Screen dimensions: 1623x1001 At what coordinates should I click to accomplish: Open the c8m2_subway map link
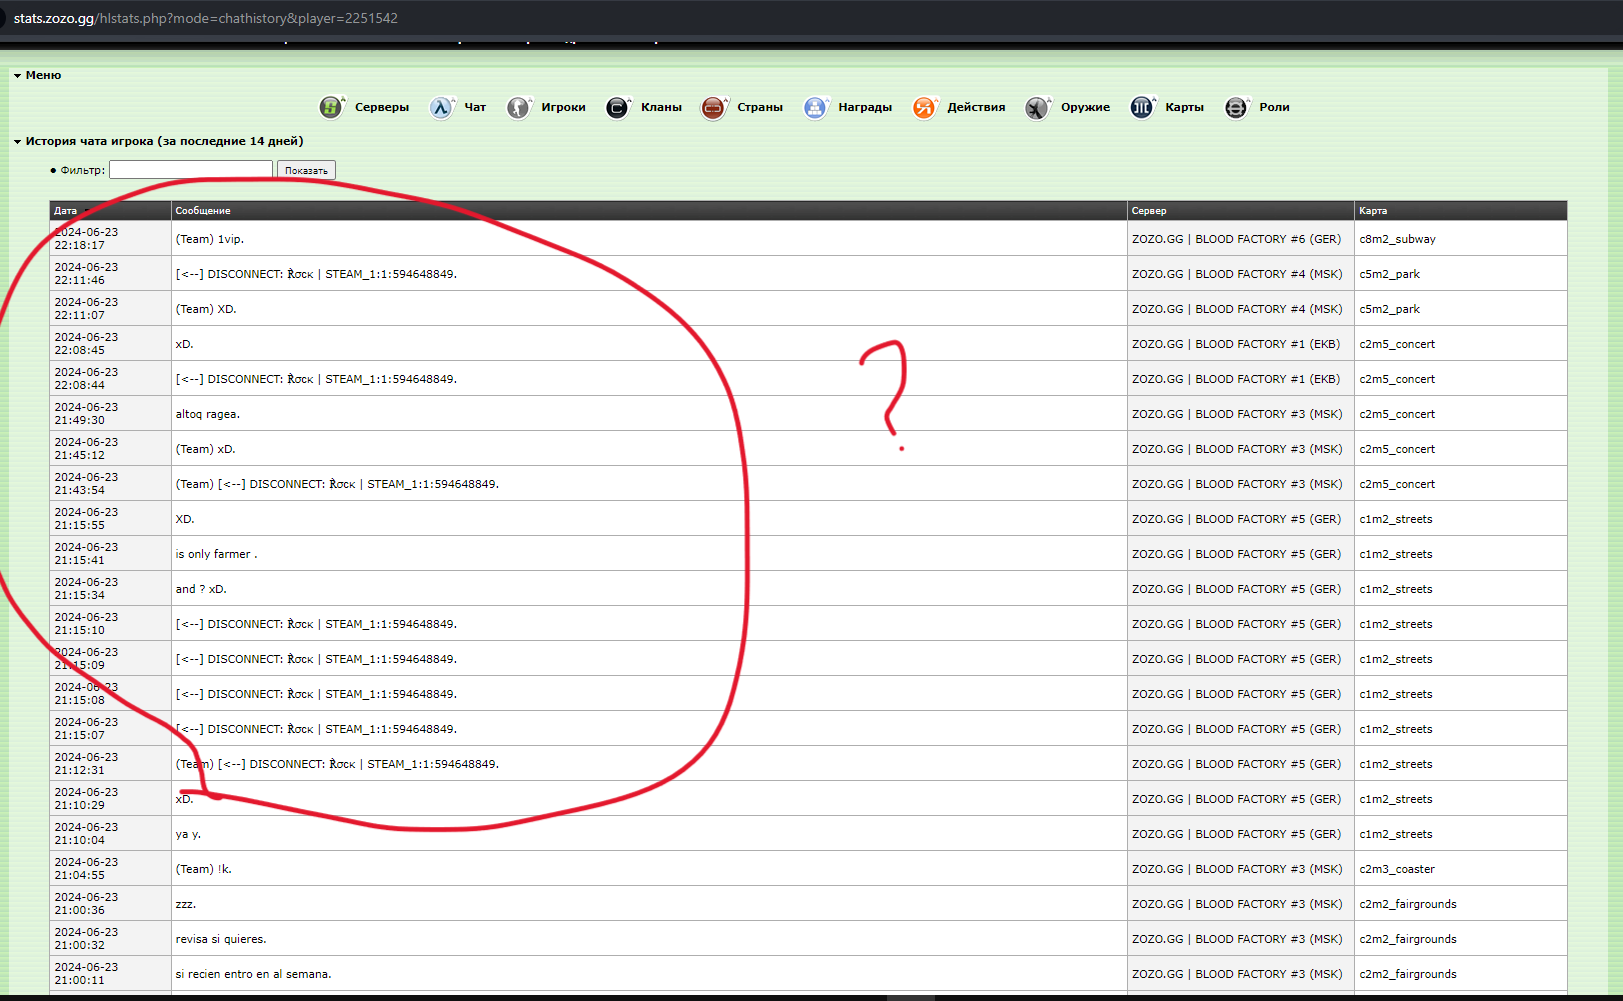tap(1397, 239)
